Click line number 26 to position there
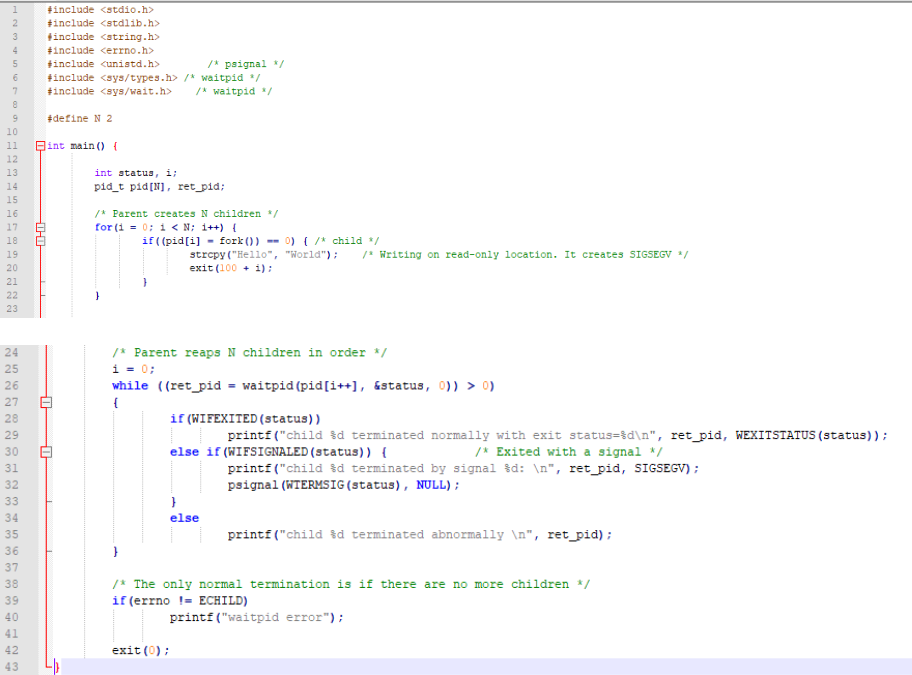 [12, 385]
